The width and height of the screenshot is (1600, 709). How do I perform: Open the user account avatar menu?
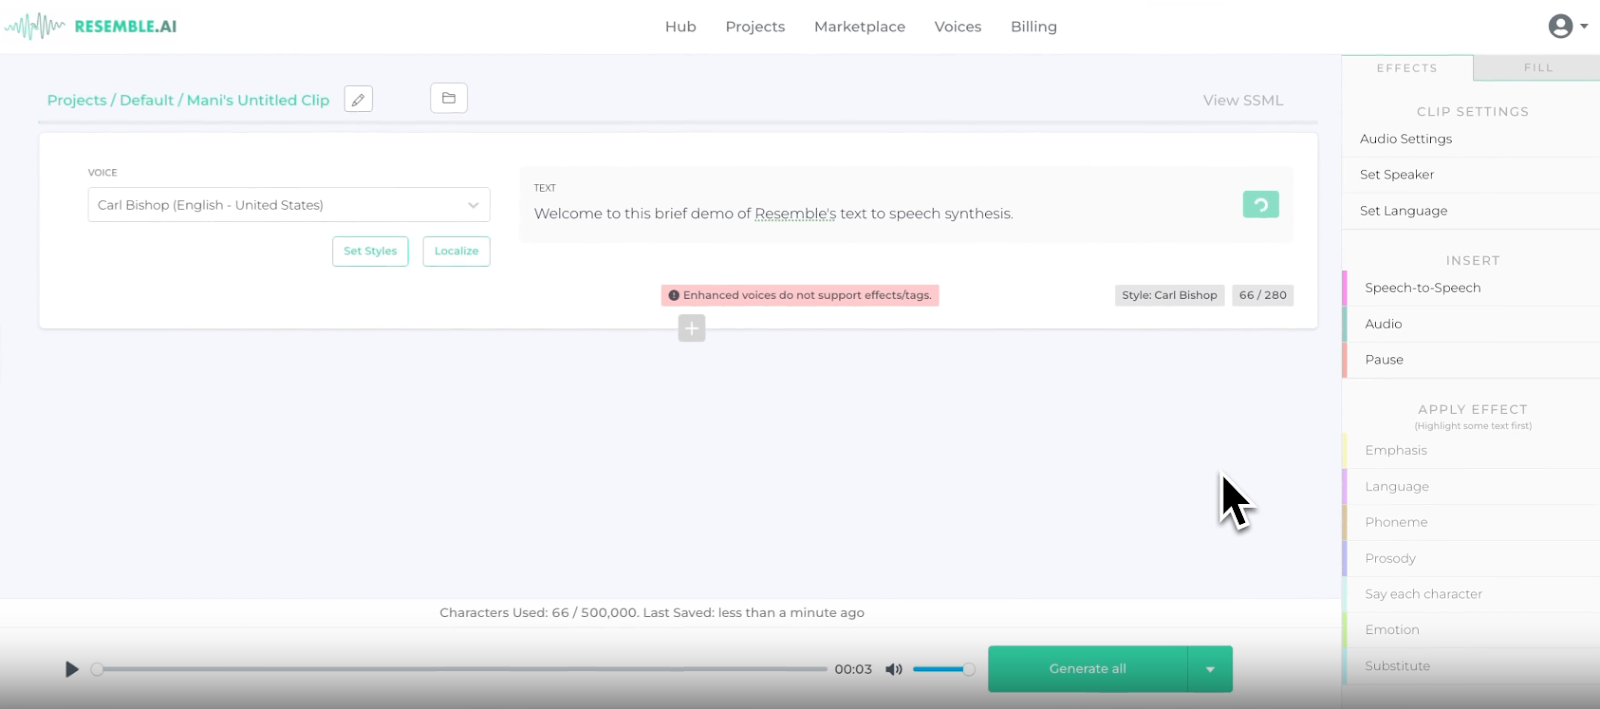pos(1560,26)
